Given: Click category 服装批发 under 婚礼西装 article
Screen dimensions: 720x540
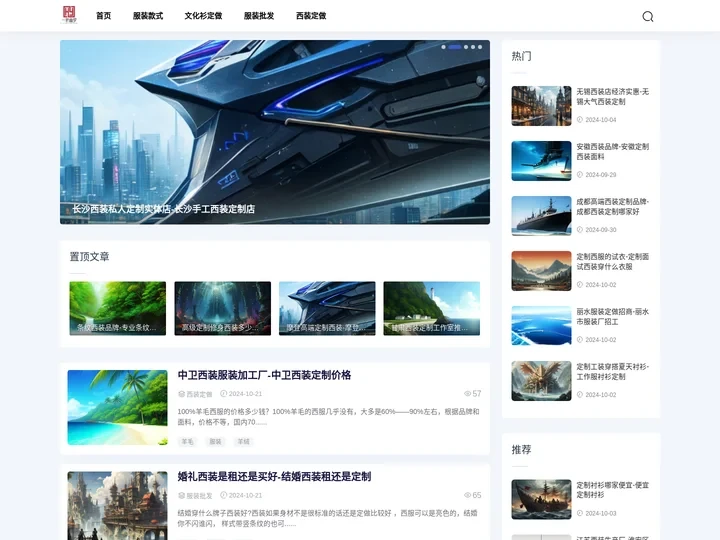Looking at the screenshot, I should [x=199, y=495].
